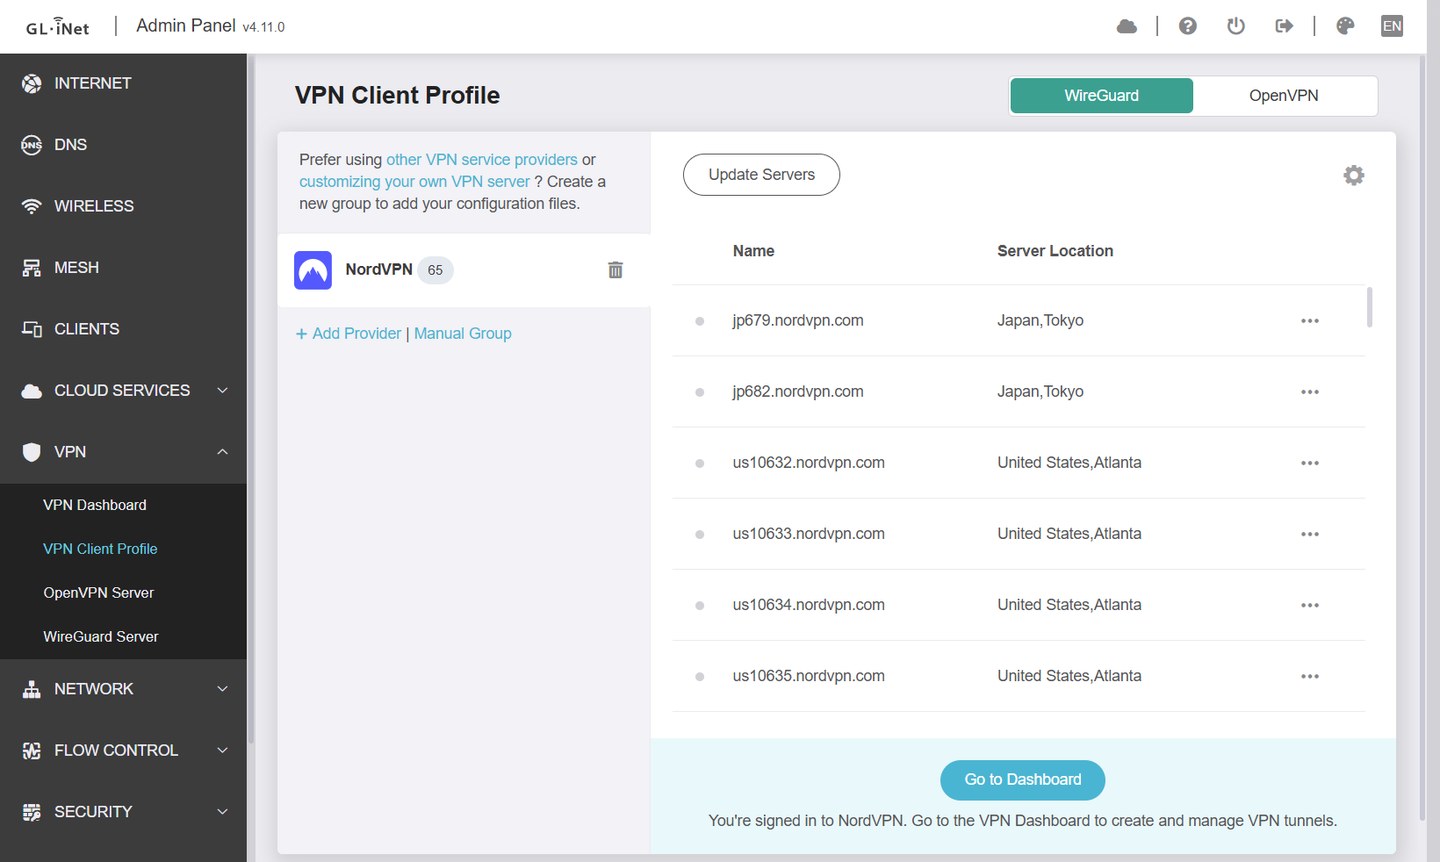This screenshot has width=1440, height=862.
Task: Expand the Cloud Services menu chevron
Action: click(223, 390)
